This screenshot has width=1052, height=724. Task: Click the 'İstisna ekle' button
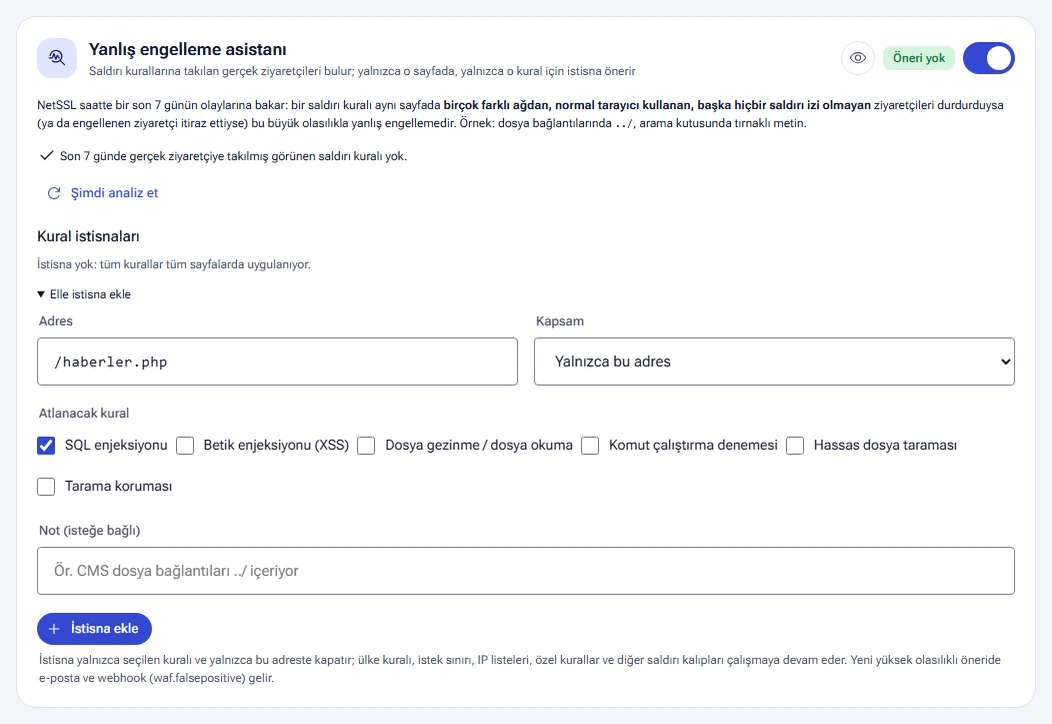[95, 629]
